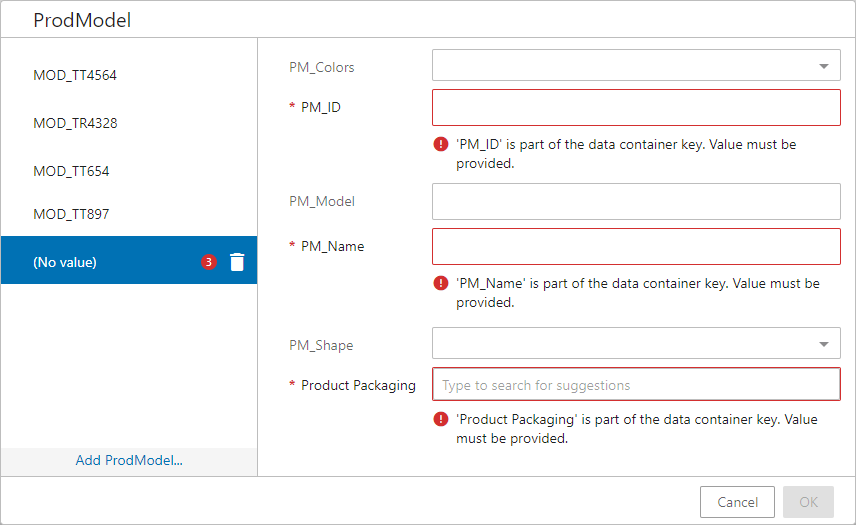Focus the PM_ID input field
The width and height of the screenshot is (856, 525).
pyautogui.click(x=636, y=108)
